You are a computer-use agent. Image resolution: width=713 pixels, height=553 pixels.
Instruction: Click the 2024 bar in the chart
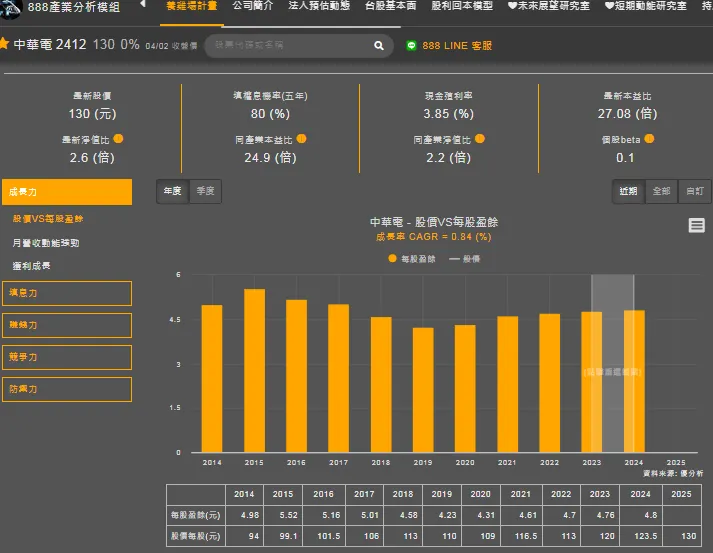coord(634,381)
